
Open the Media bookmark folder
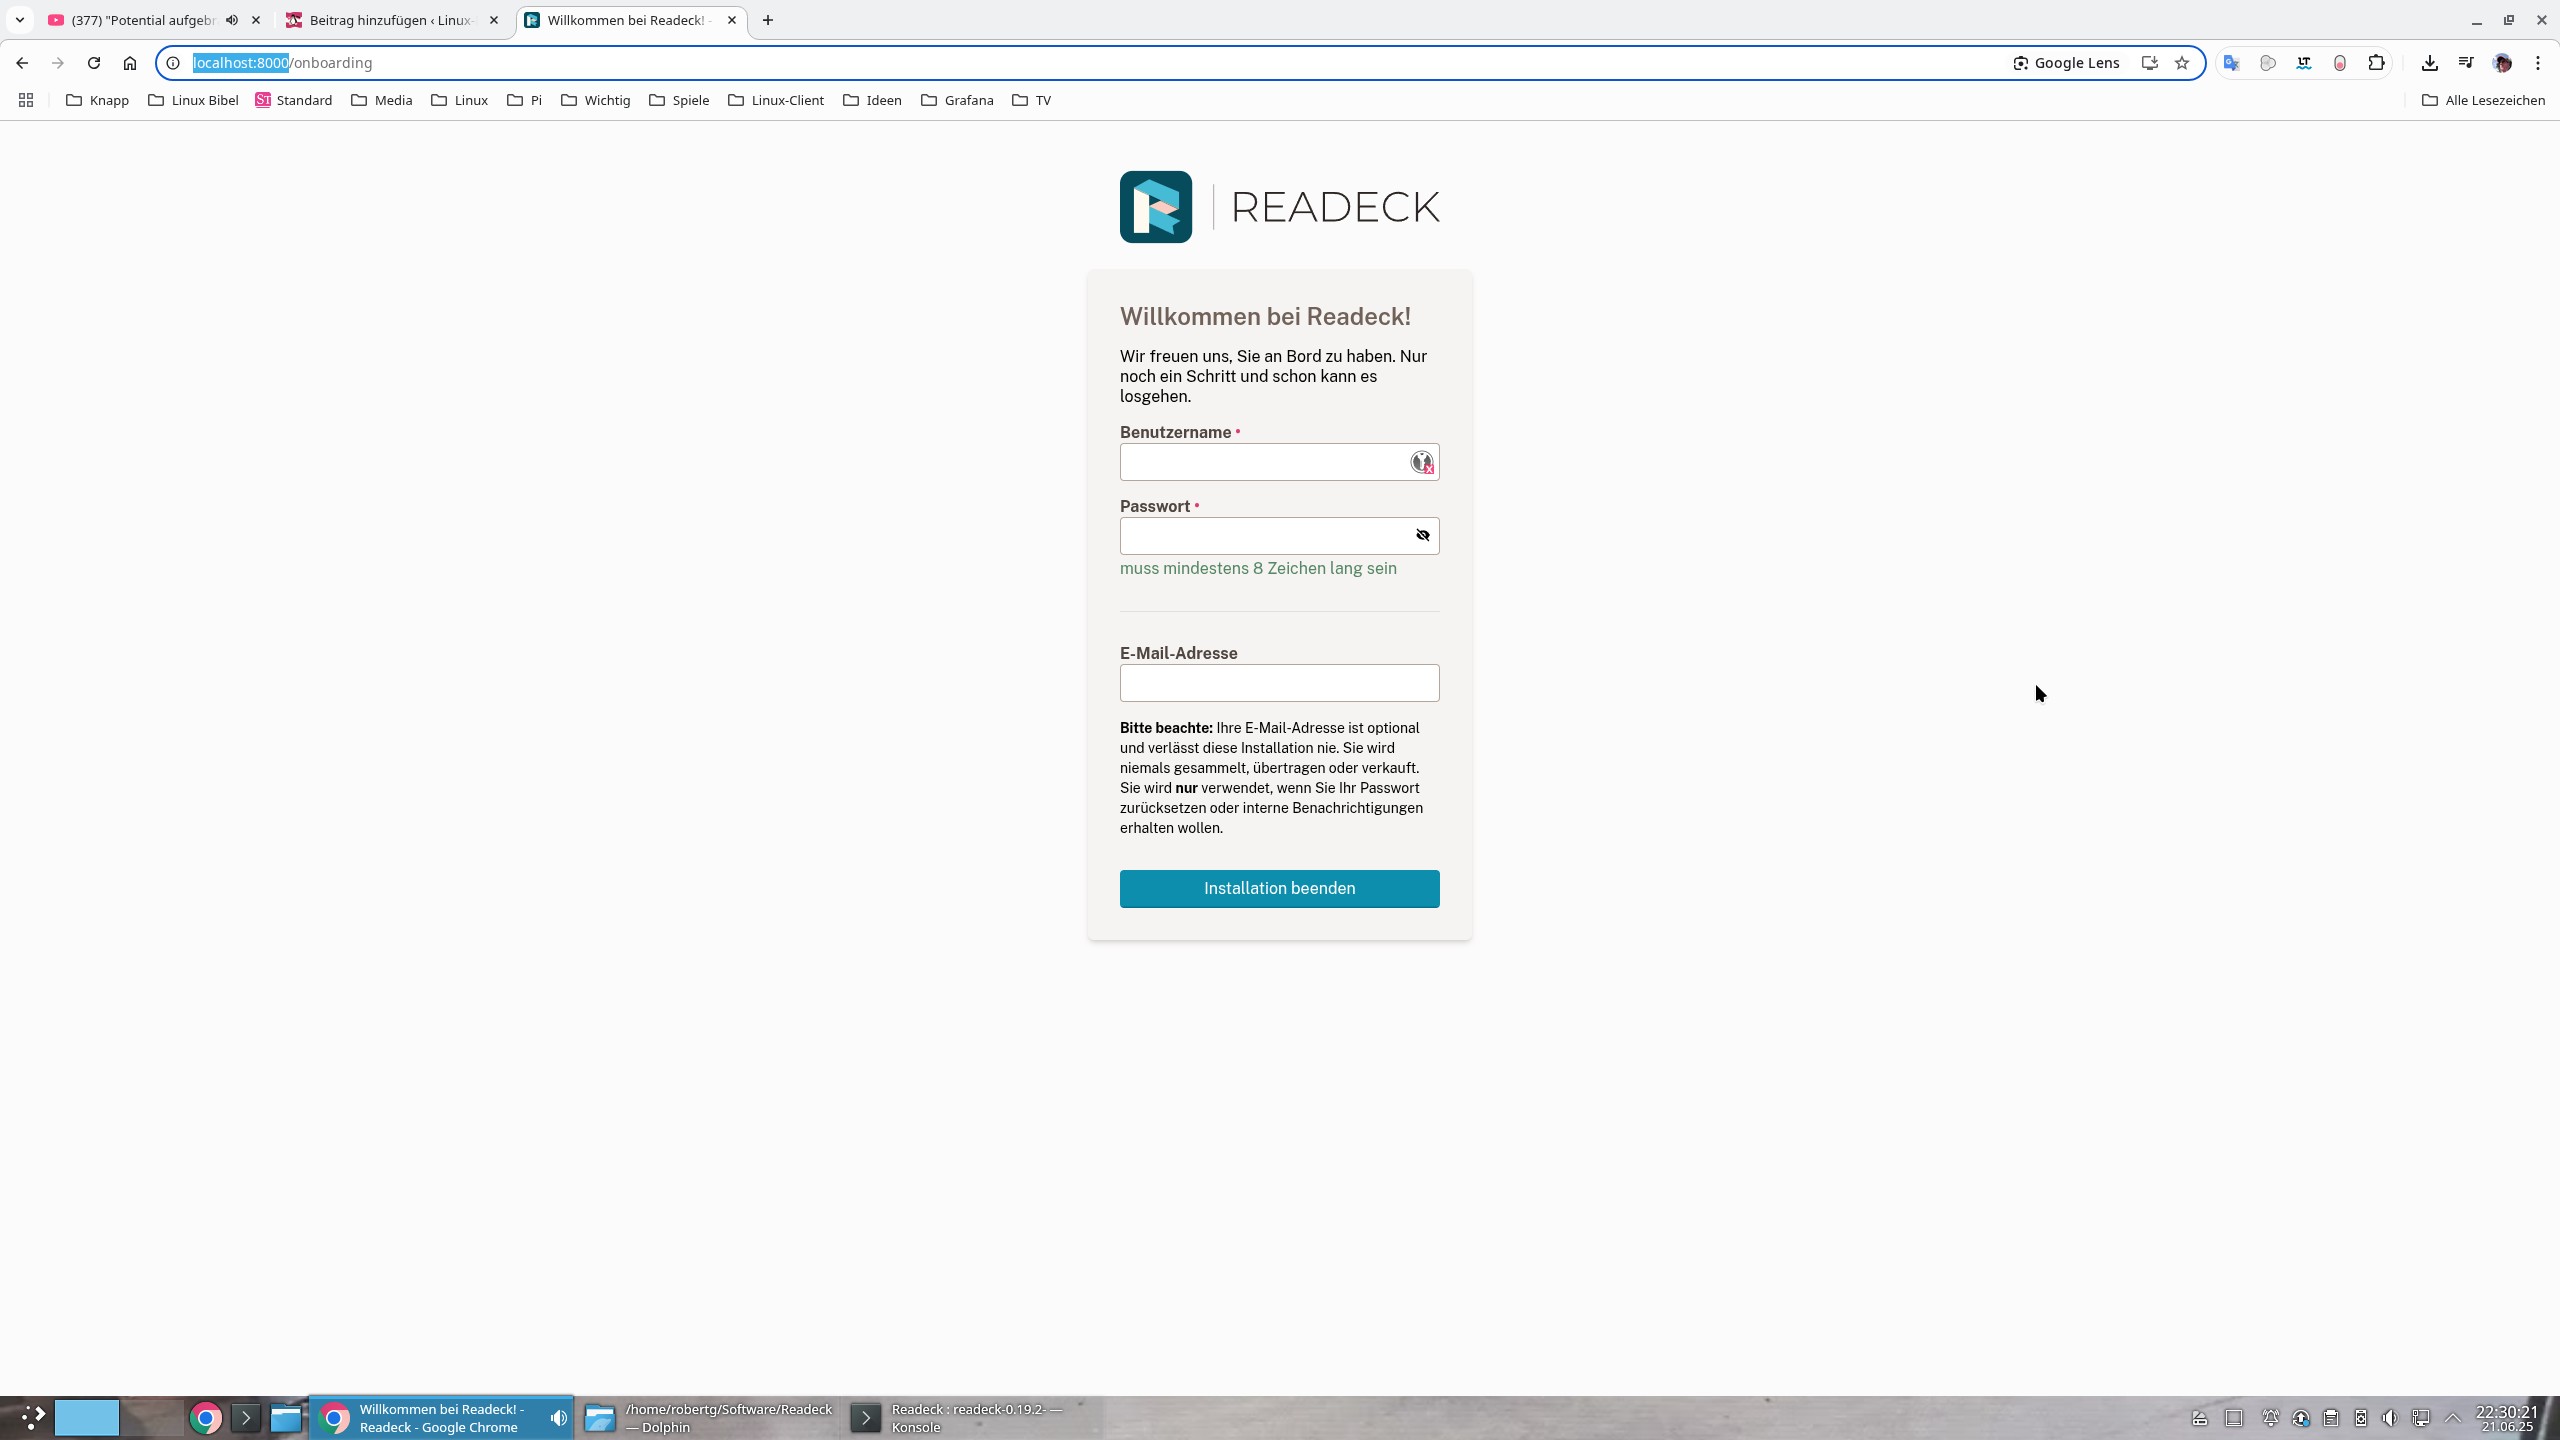(382, 100)
